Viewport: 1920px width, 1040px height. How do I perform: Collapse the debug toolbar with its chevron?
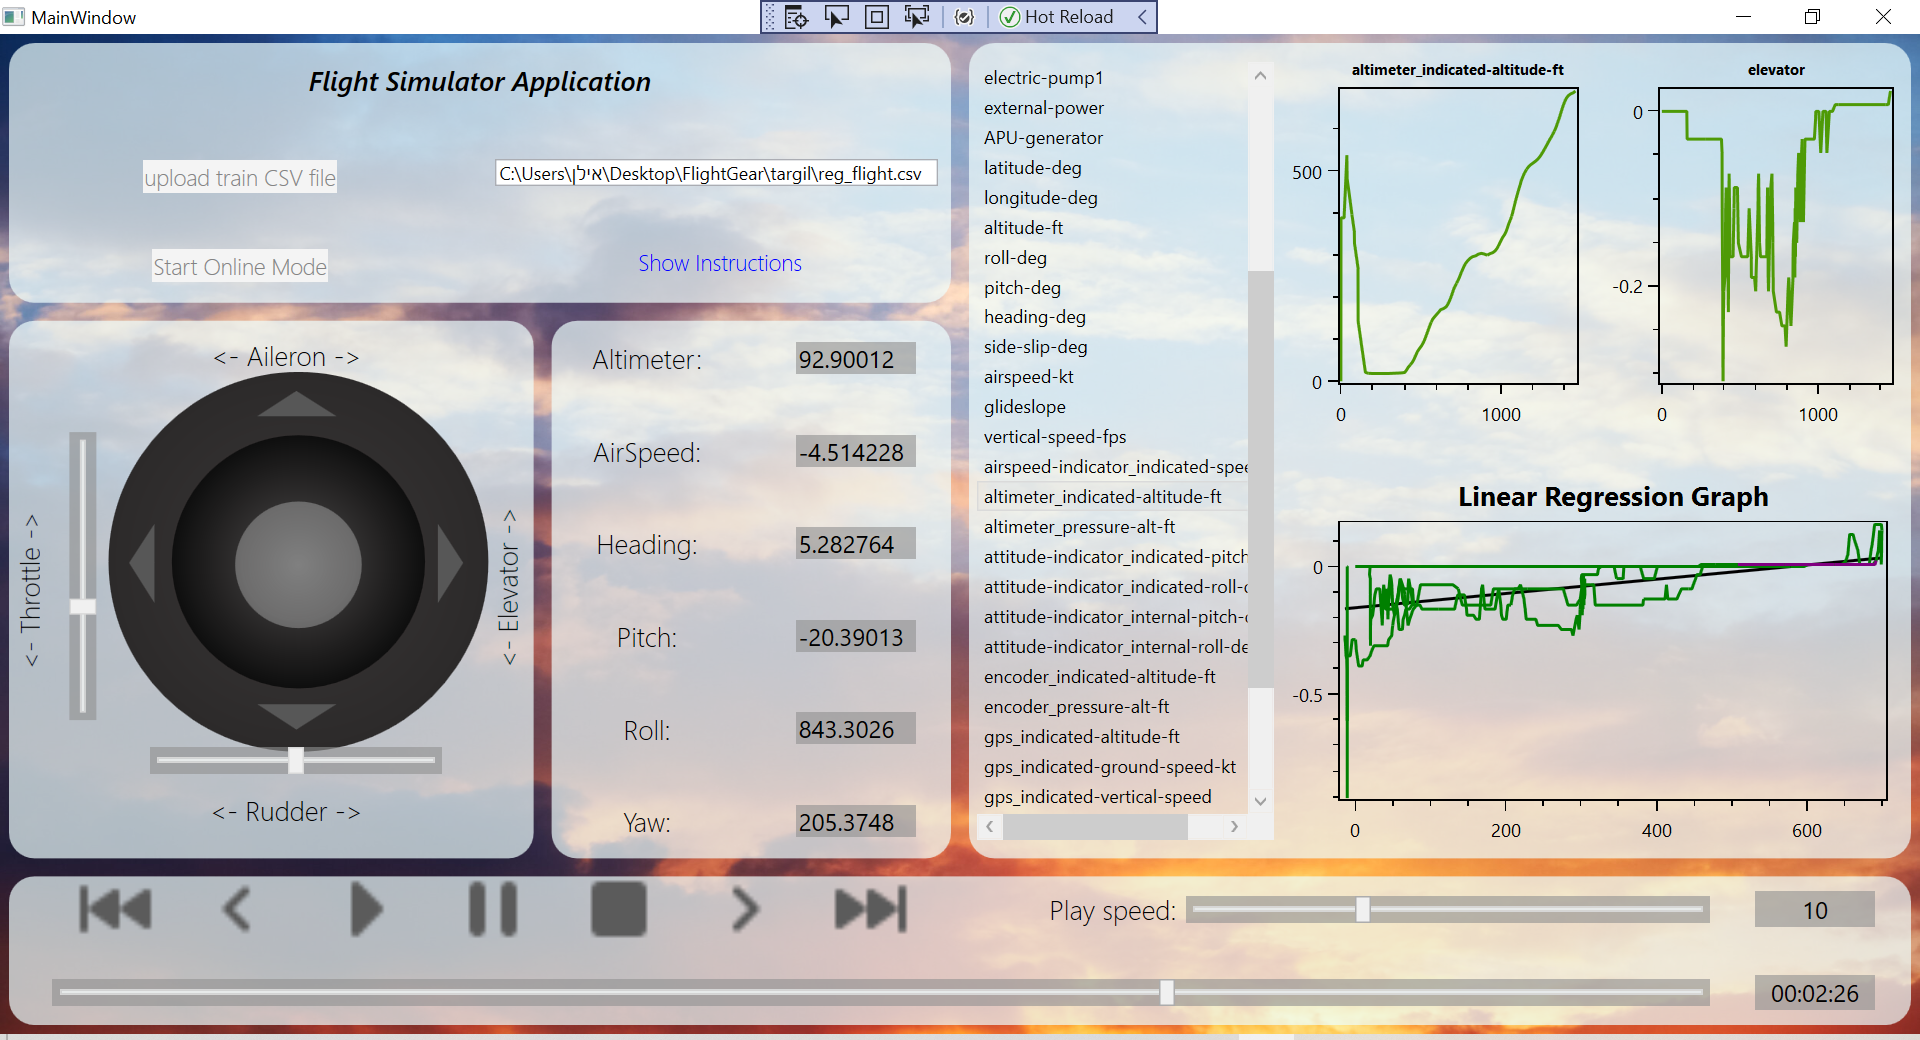(x=1142, y=17)
